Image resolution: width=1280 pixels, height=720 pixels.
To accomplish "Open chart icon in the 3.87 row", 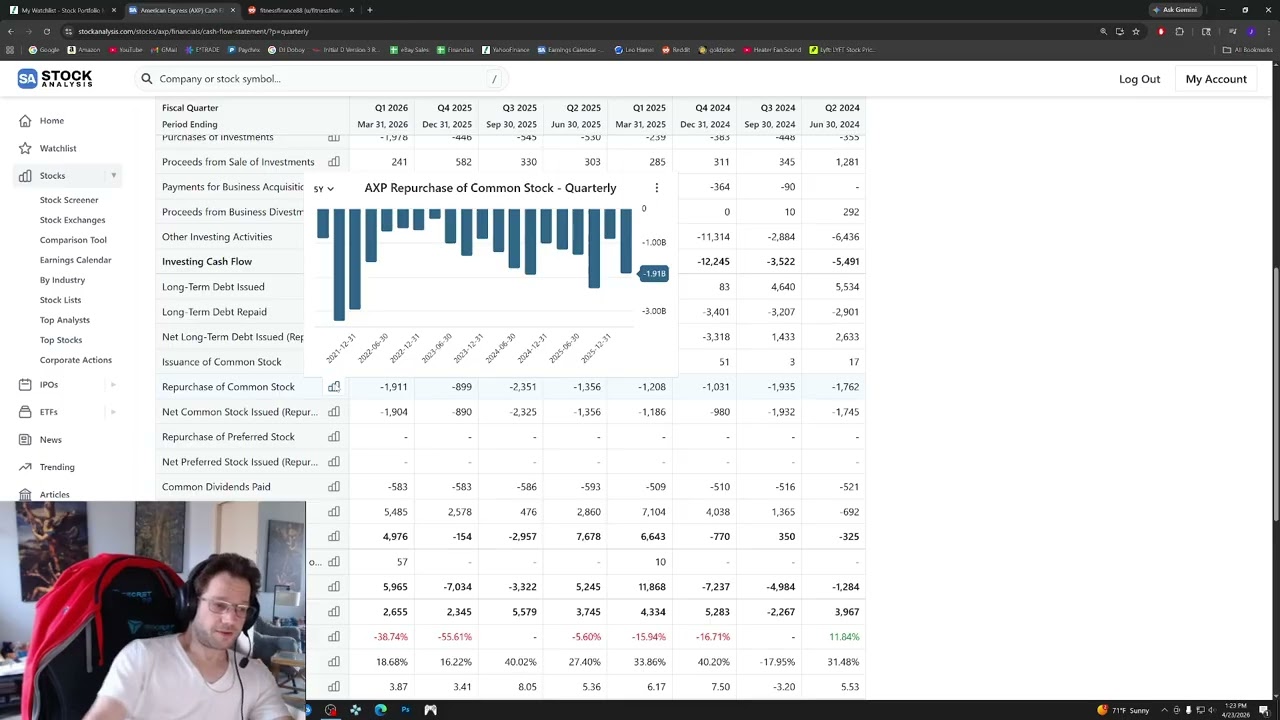I will click(x=334, y=687).
